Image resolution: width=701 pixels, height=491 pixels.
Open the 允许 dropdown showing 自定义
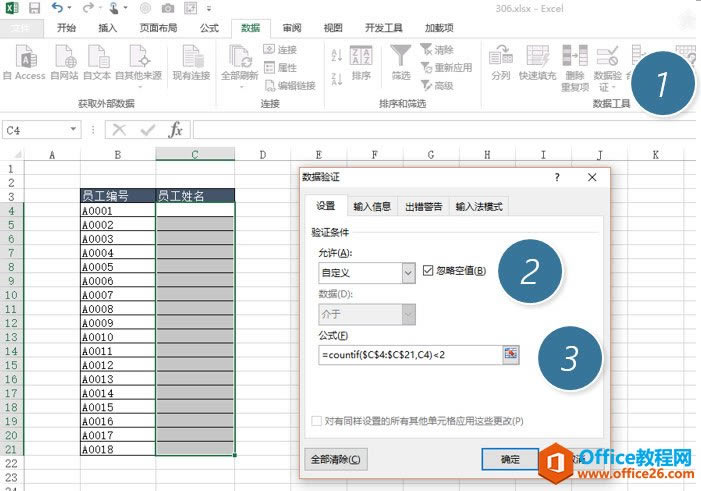coord(407,272)
